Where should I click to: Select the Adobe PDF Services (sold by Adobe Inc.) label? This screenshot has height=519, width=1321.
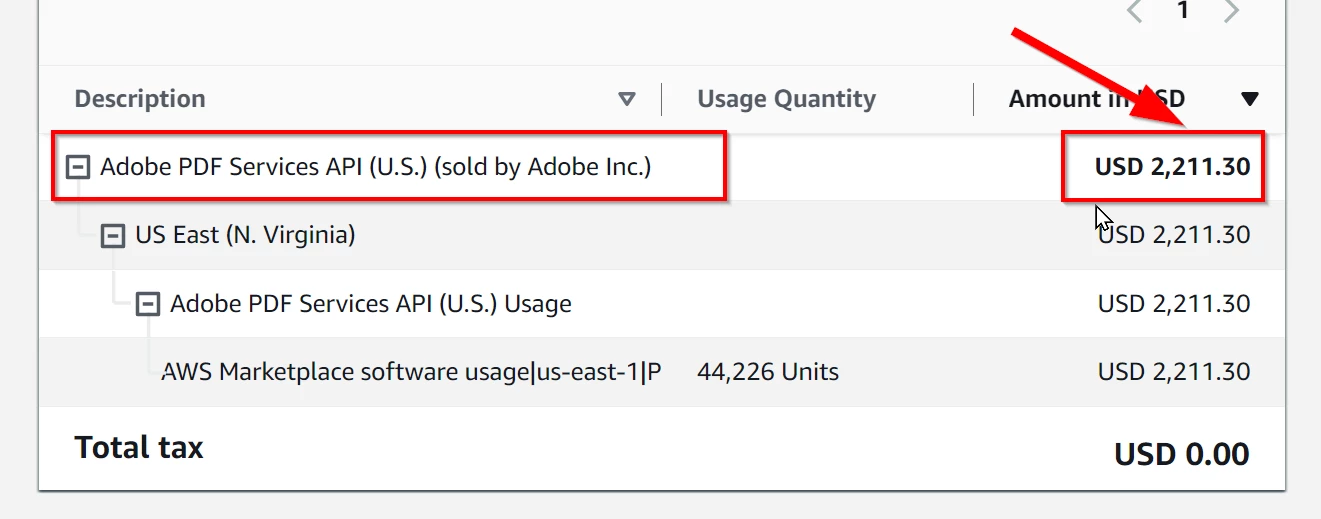(375, 166)
